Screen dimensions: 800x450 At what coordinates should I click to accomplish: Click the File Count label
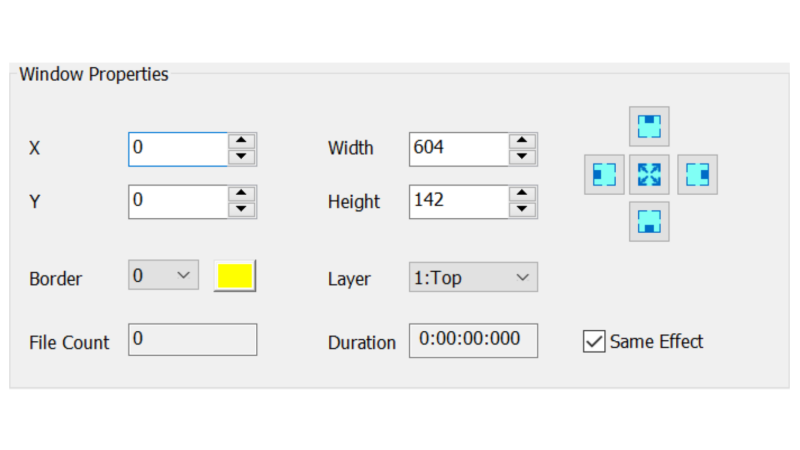click(x=69, y=342)
